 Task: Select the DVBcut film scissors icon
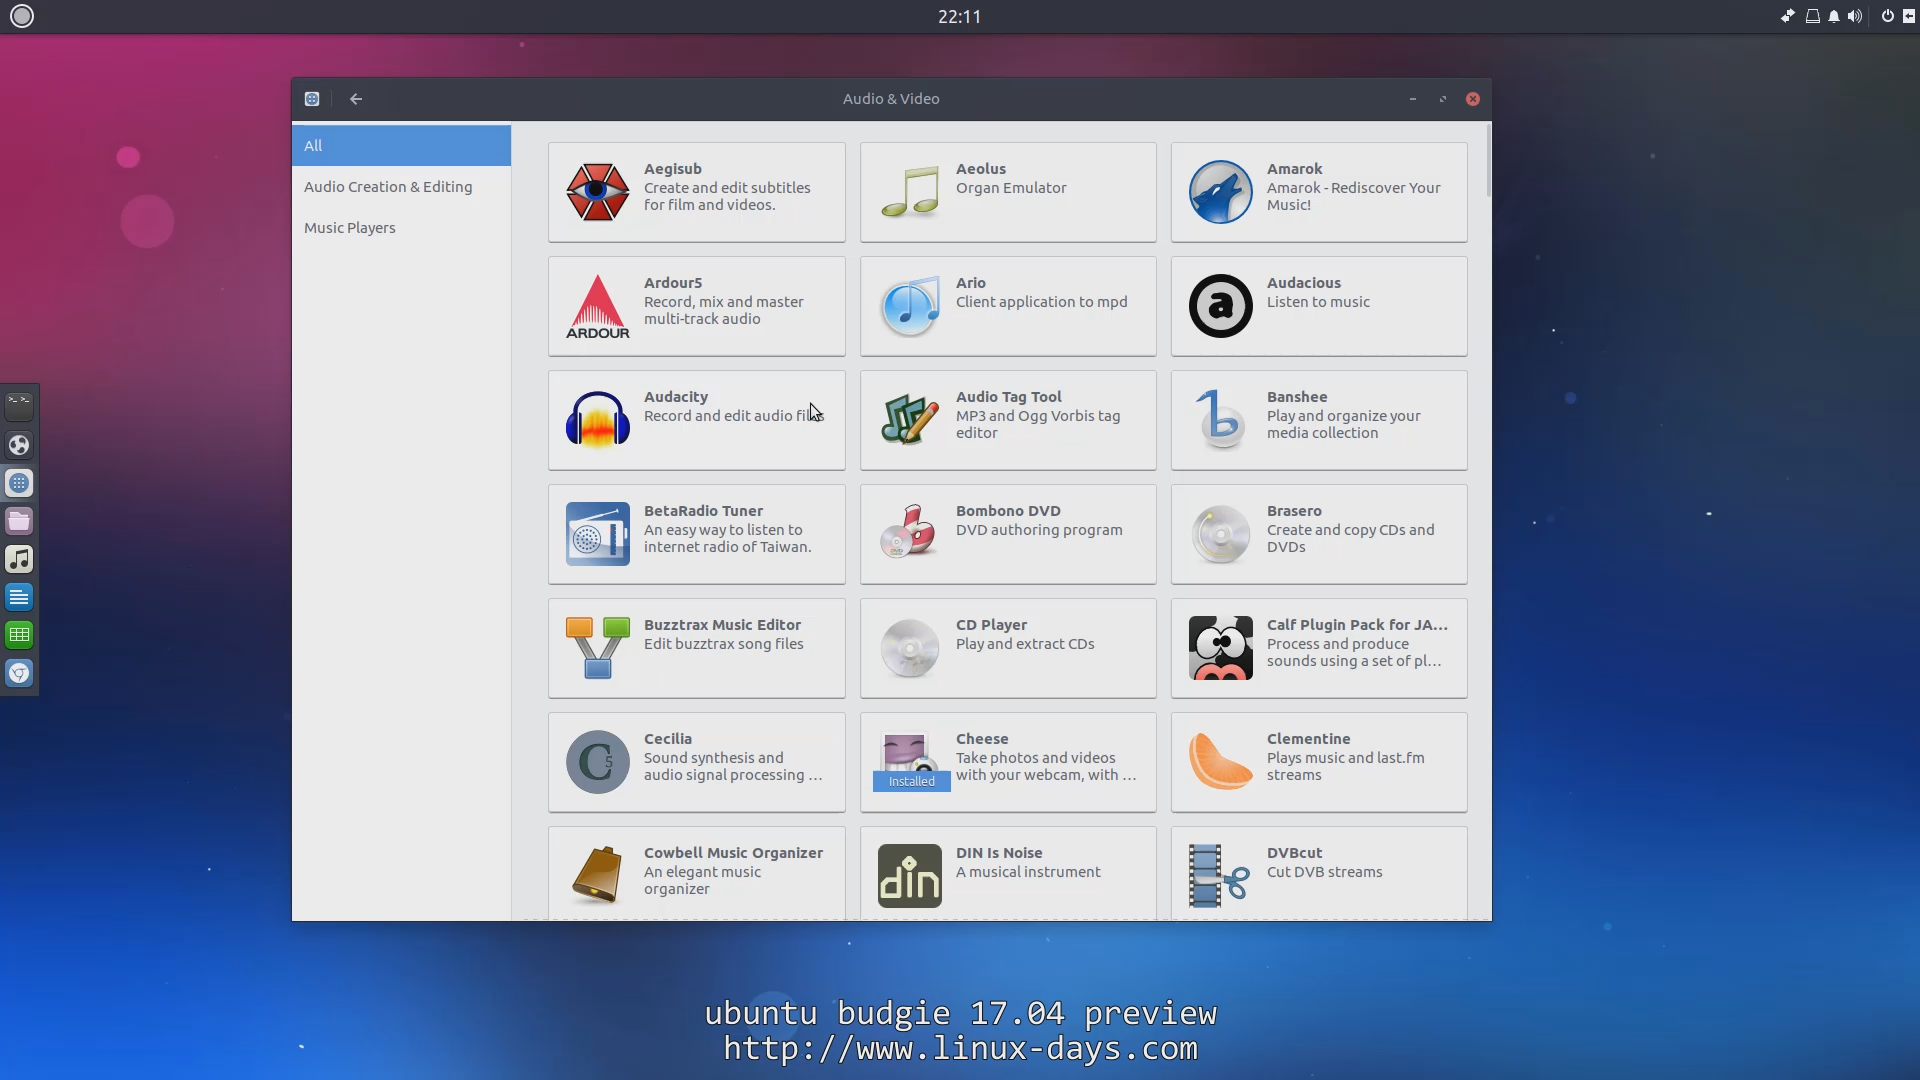pos(1220,876)
